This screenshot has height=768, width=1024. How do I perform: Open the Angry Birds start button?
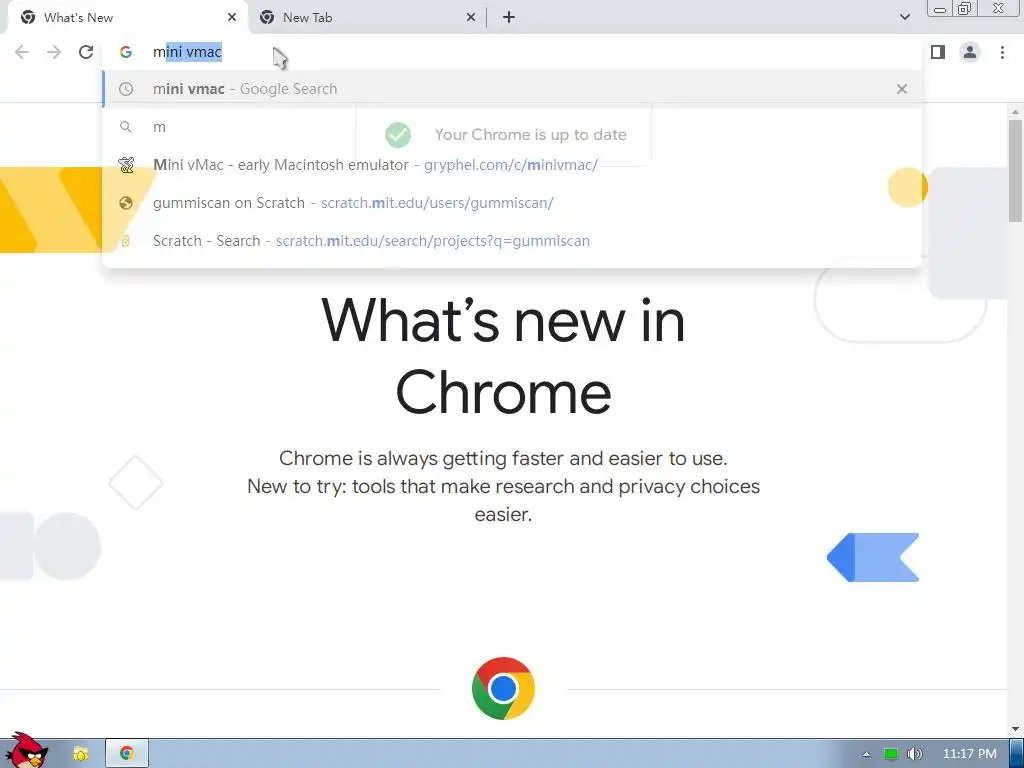[26, 751]
